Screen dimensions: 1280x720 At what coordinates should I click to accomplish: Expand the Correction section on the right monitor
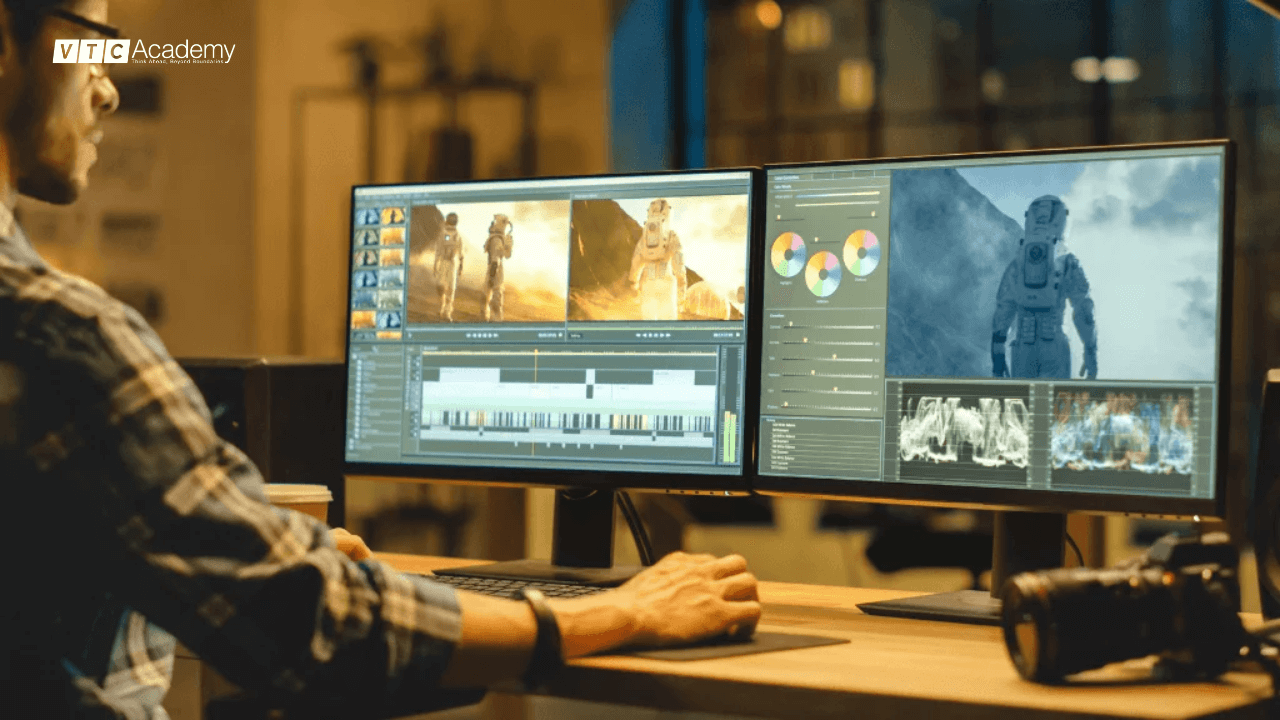(775, 314)
